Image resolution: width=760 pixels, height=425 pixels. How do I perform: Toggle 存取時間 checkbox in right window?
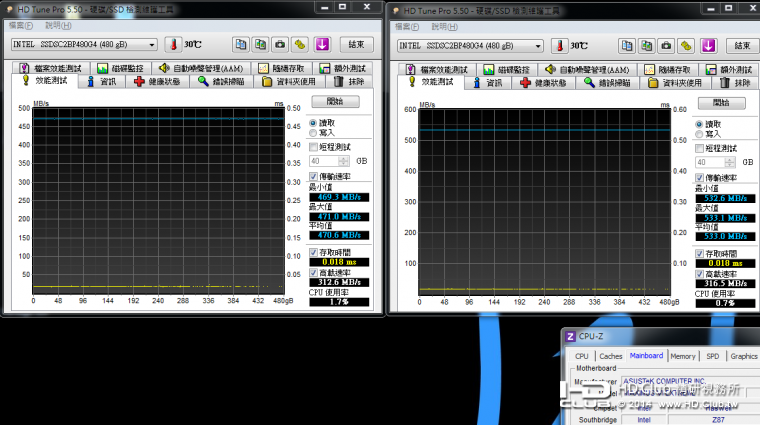click(x=699, y=254)
